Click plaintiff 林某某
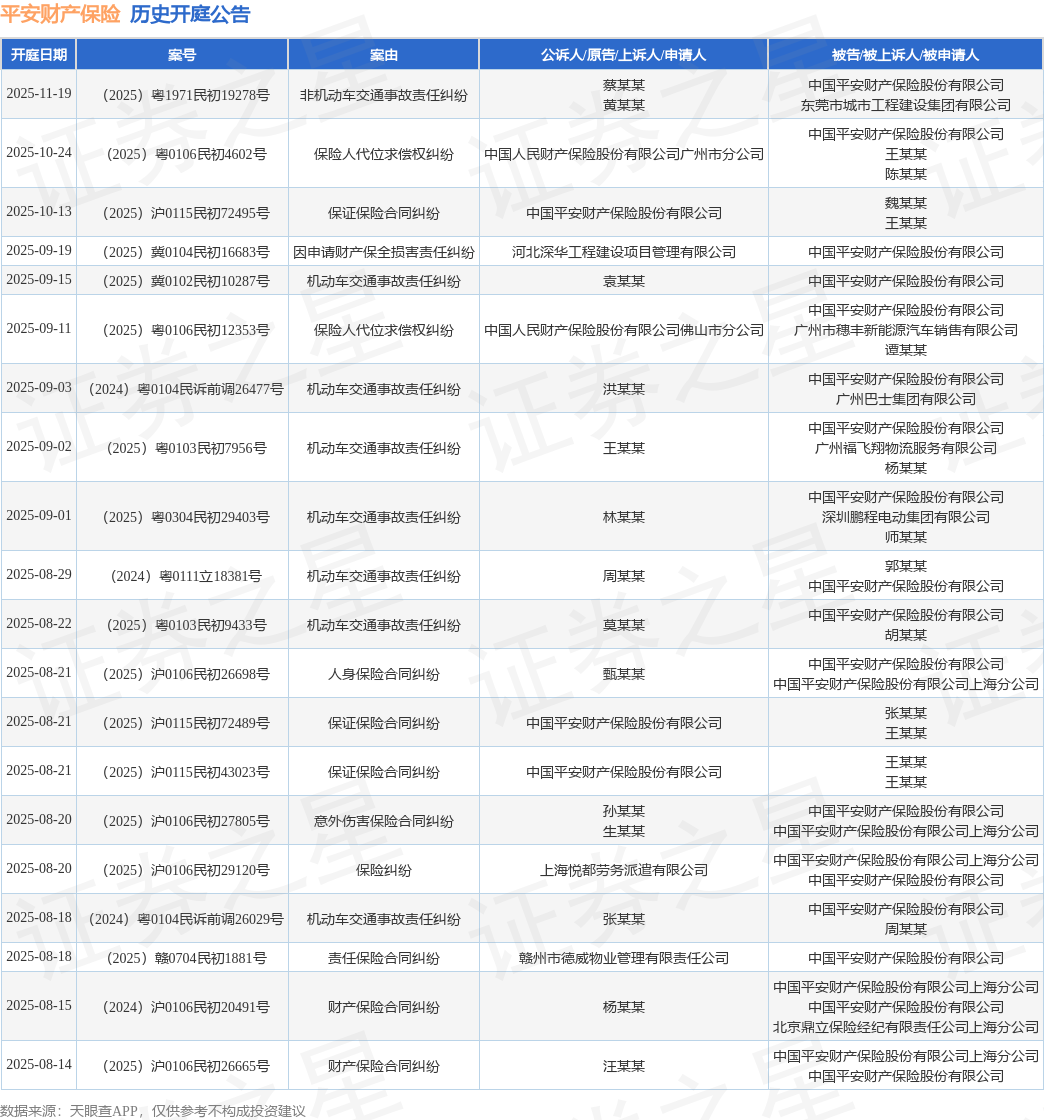 [x=623, y=517]
